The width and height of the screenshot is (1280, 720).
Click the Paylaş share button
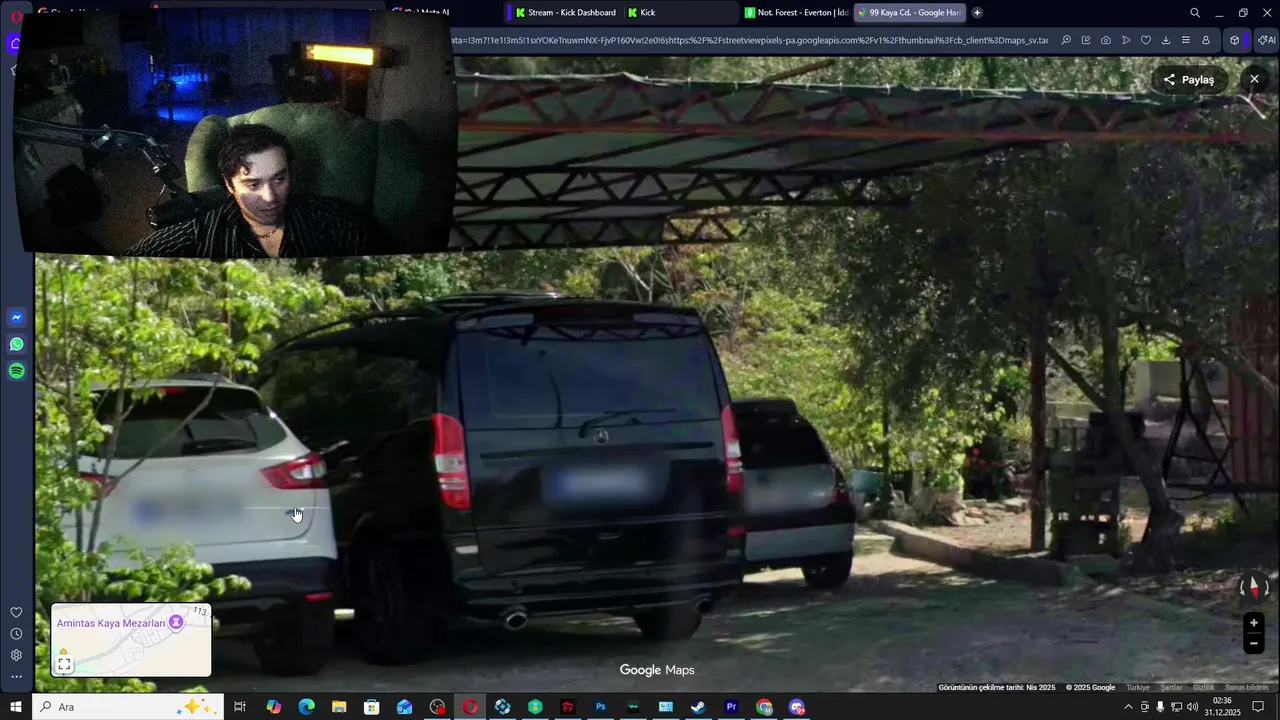(x=1189, y=80)
